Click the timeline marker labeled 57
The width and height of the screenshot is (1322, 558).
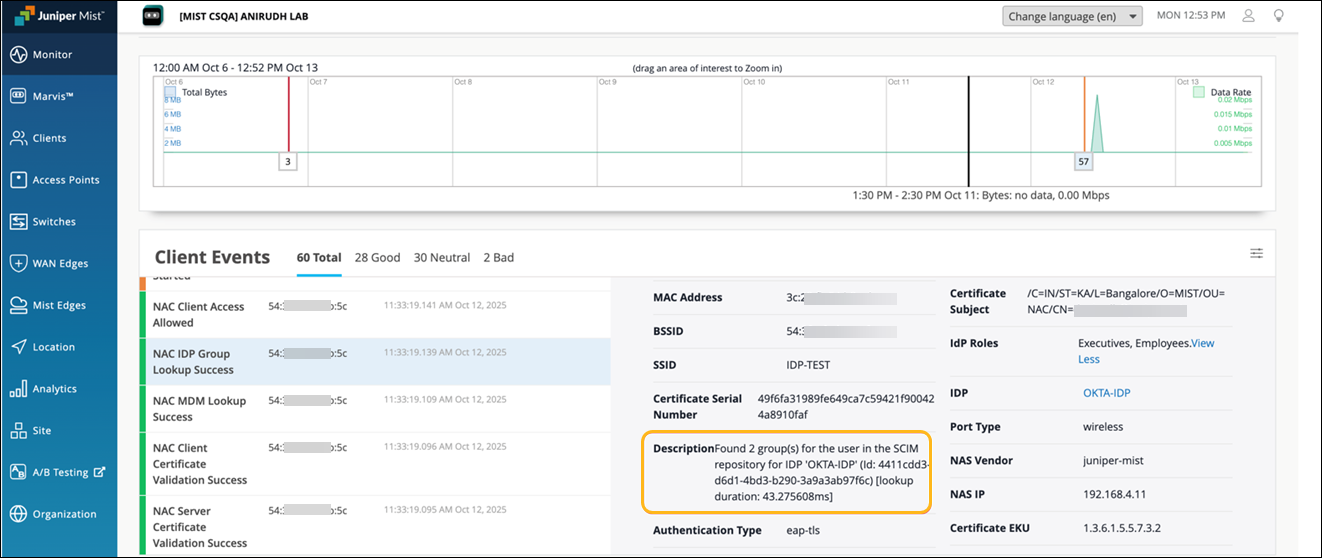(1083, 161)
